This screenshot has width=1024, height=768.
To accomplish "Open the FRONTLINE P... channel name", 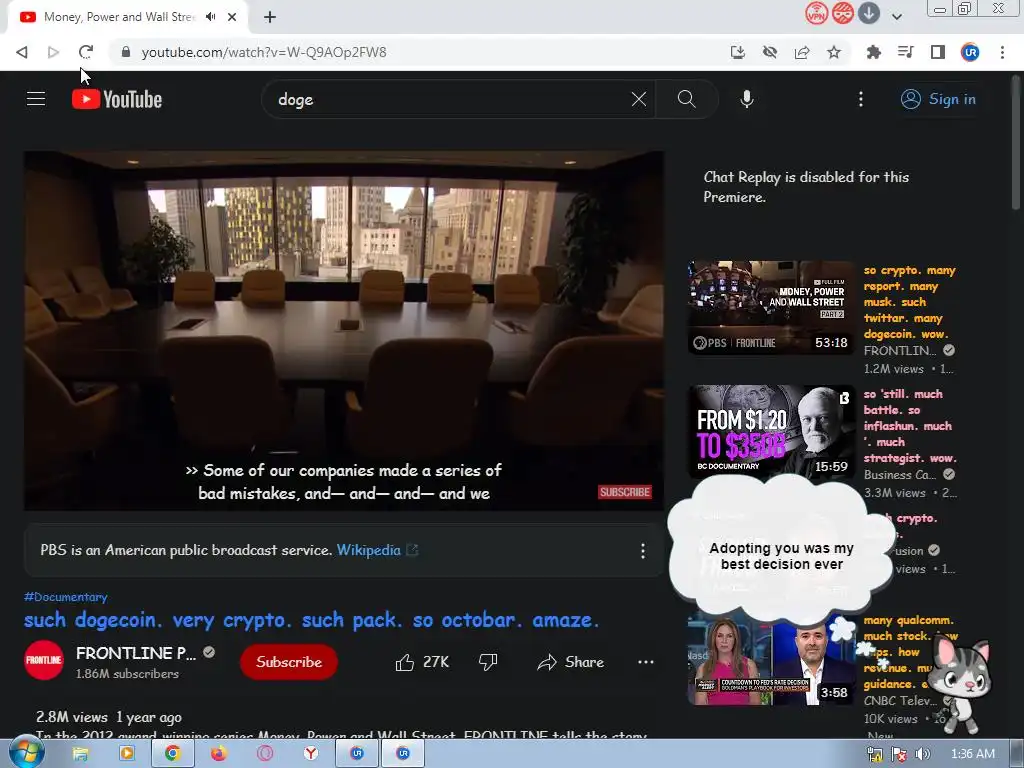I will pyautogui.click(x=136, y=653).
